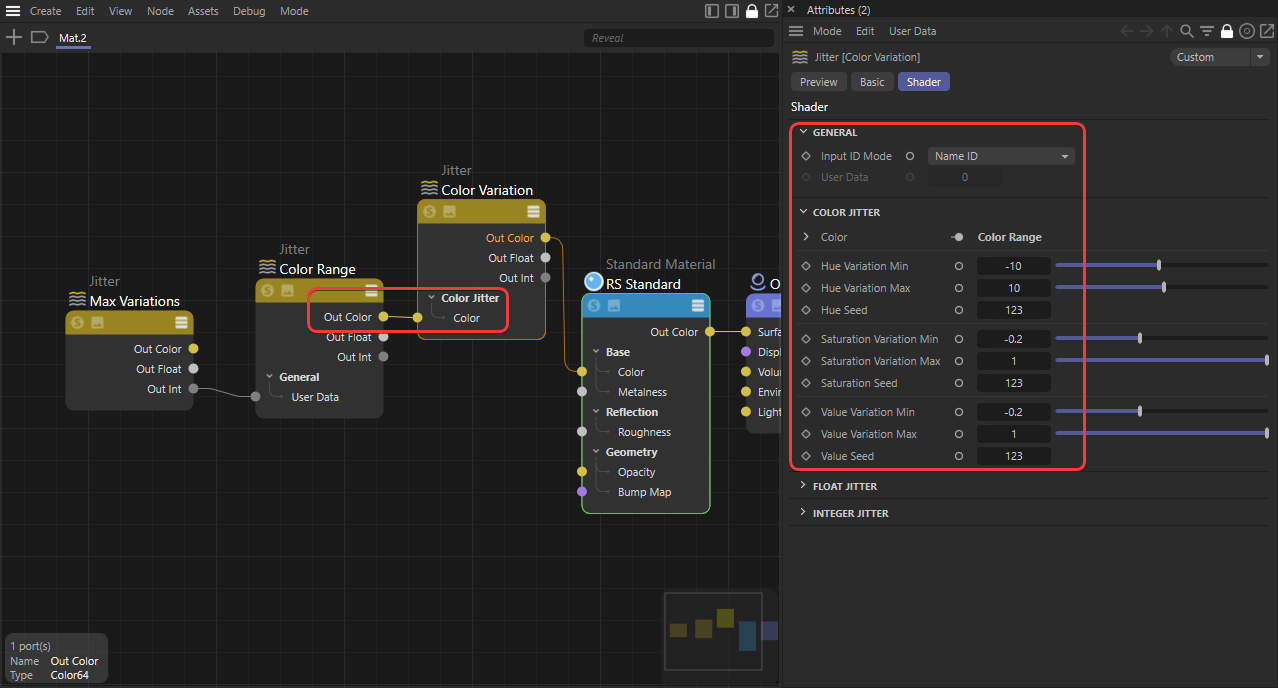The image size is (1278, 688).
Task: Click the solo icon on Max Variations node
Action: 77,322
